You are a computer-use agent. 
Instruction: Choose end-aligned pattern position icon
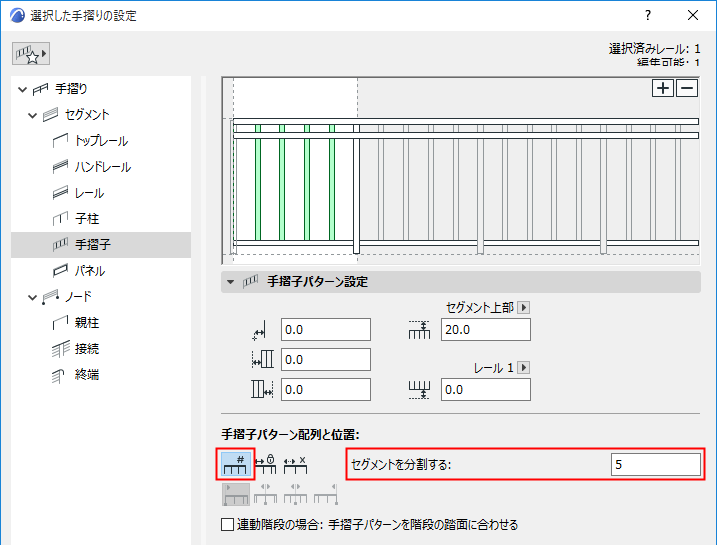tap(326, 494)
